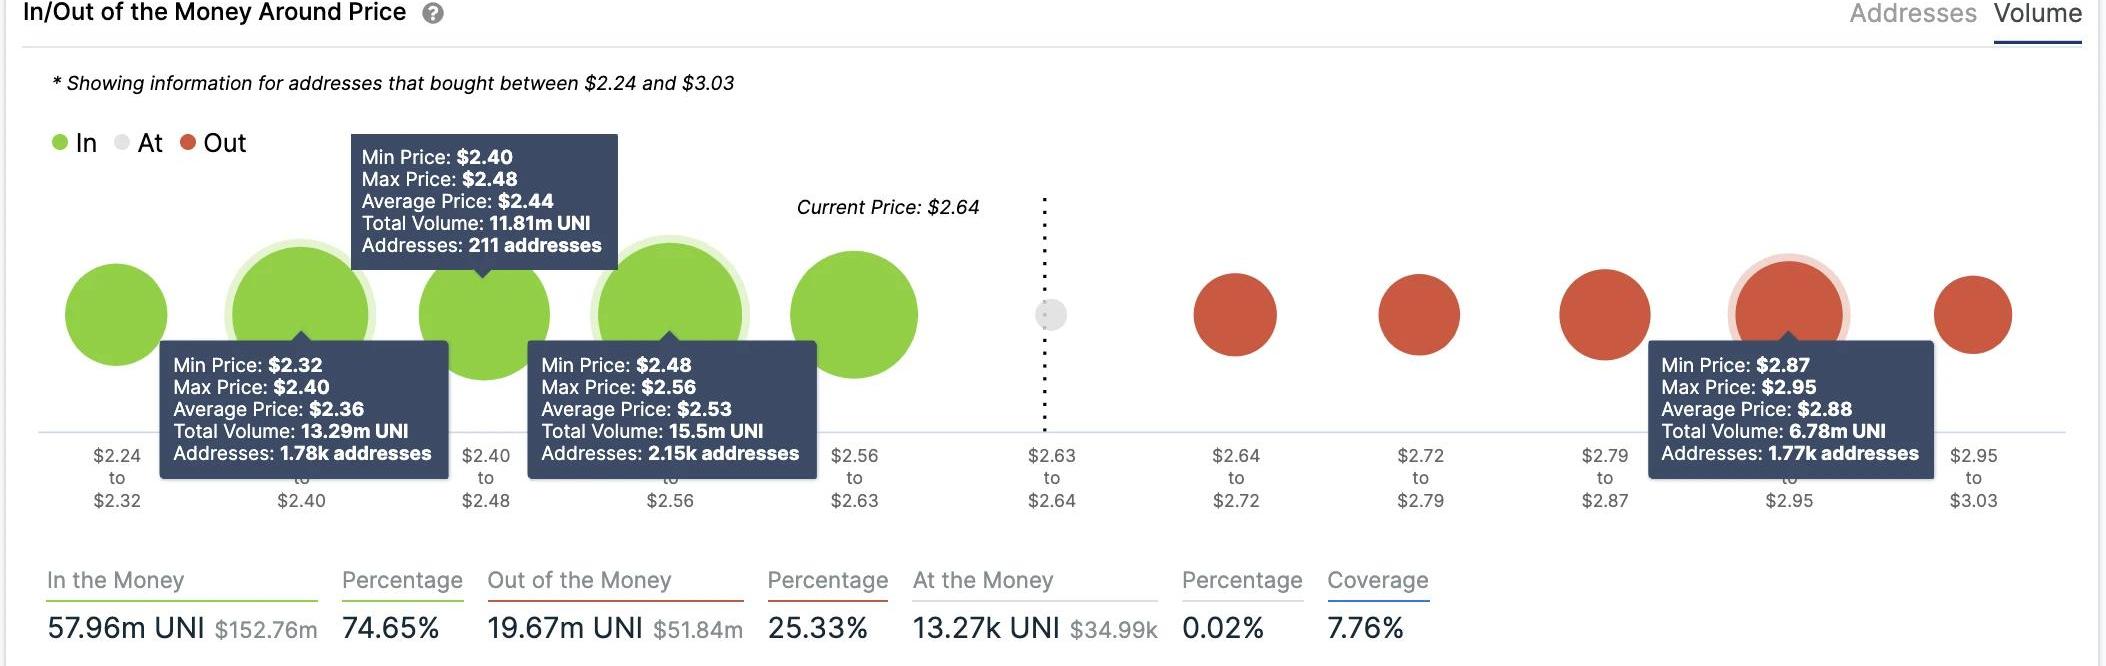Toggle the green In legend item
The height and width of the screenshot is (666, 2106).
[x=75, y=143]
